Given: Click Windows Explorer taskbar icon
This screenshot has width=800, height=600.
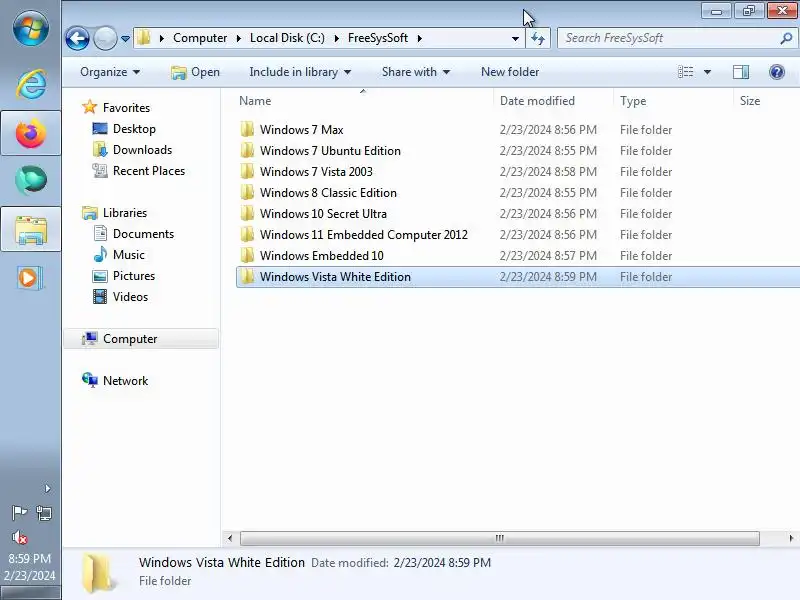Looking at the screenshot, I should point(31,229).
